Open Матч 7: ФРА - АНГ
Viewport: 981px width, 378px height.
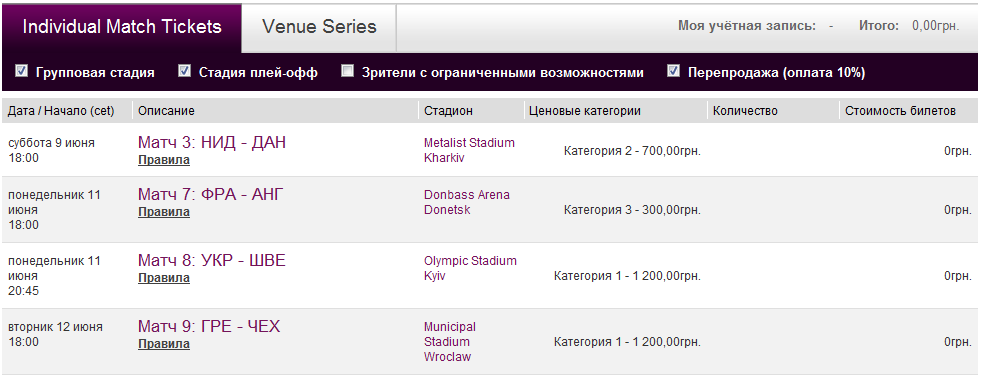[211, 195]
